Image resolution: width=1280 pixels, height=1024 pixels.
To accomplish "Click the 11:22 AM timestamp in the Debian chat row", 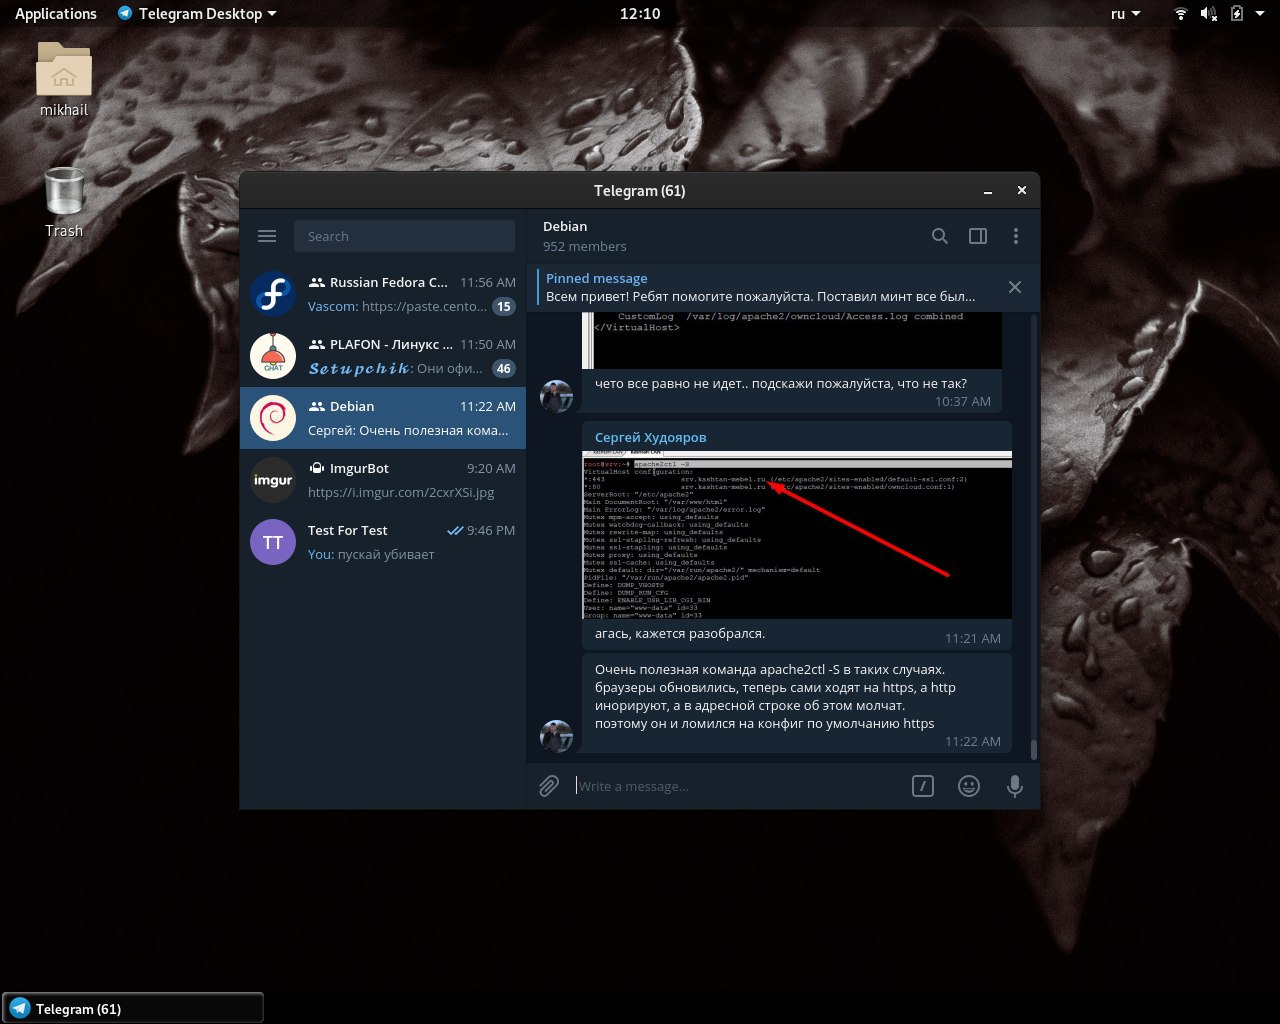I will (488, 406).
